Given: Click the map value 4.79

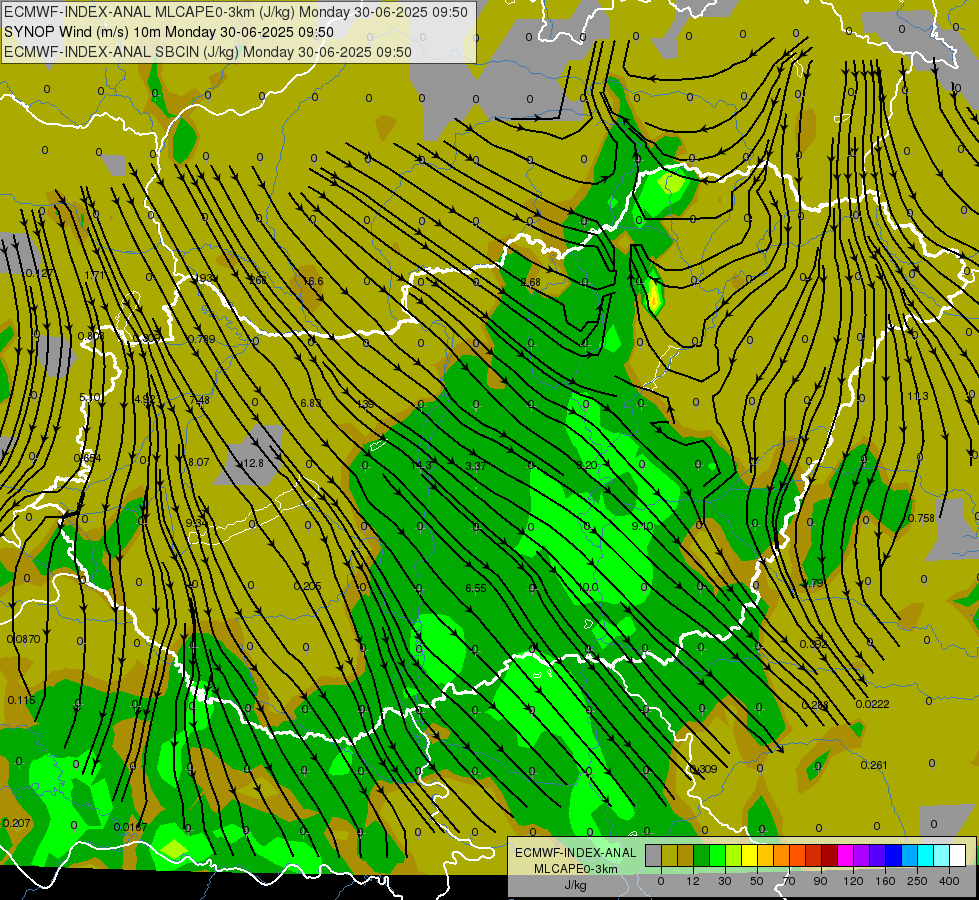Looking at the screenshot, I should [x=813, y=583].
